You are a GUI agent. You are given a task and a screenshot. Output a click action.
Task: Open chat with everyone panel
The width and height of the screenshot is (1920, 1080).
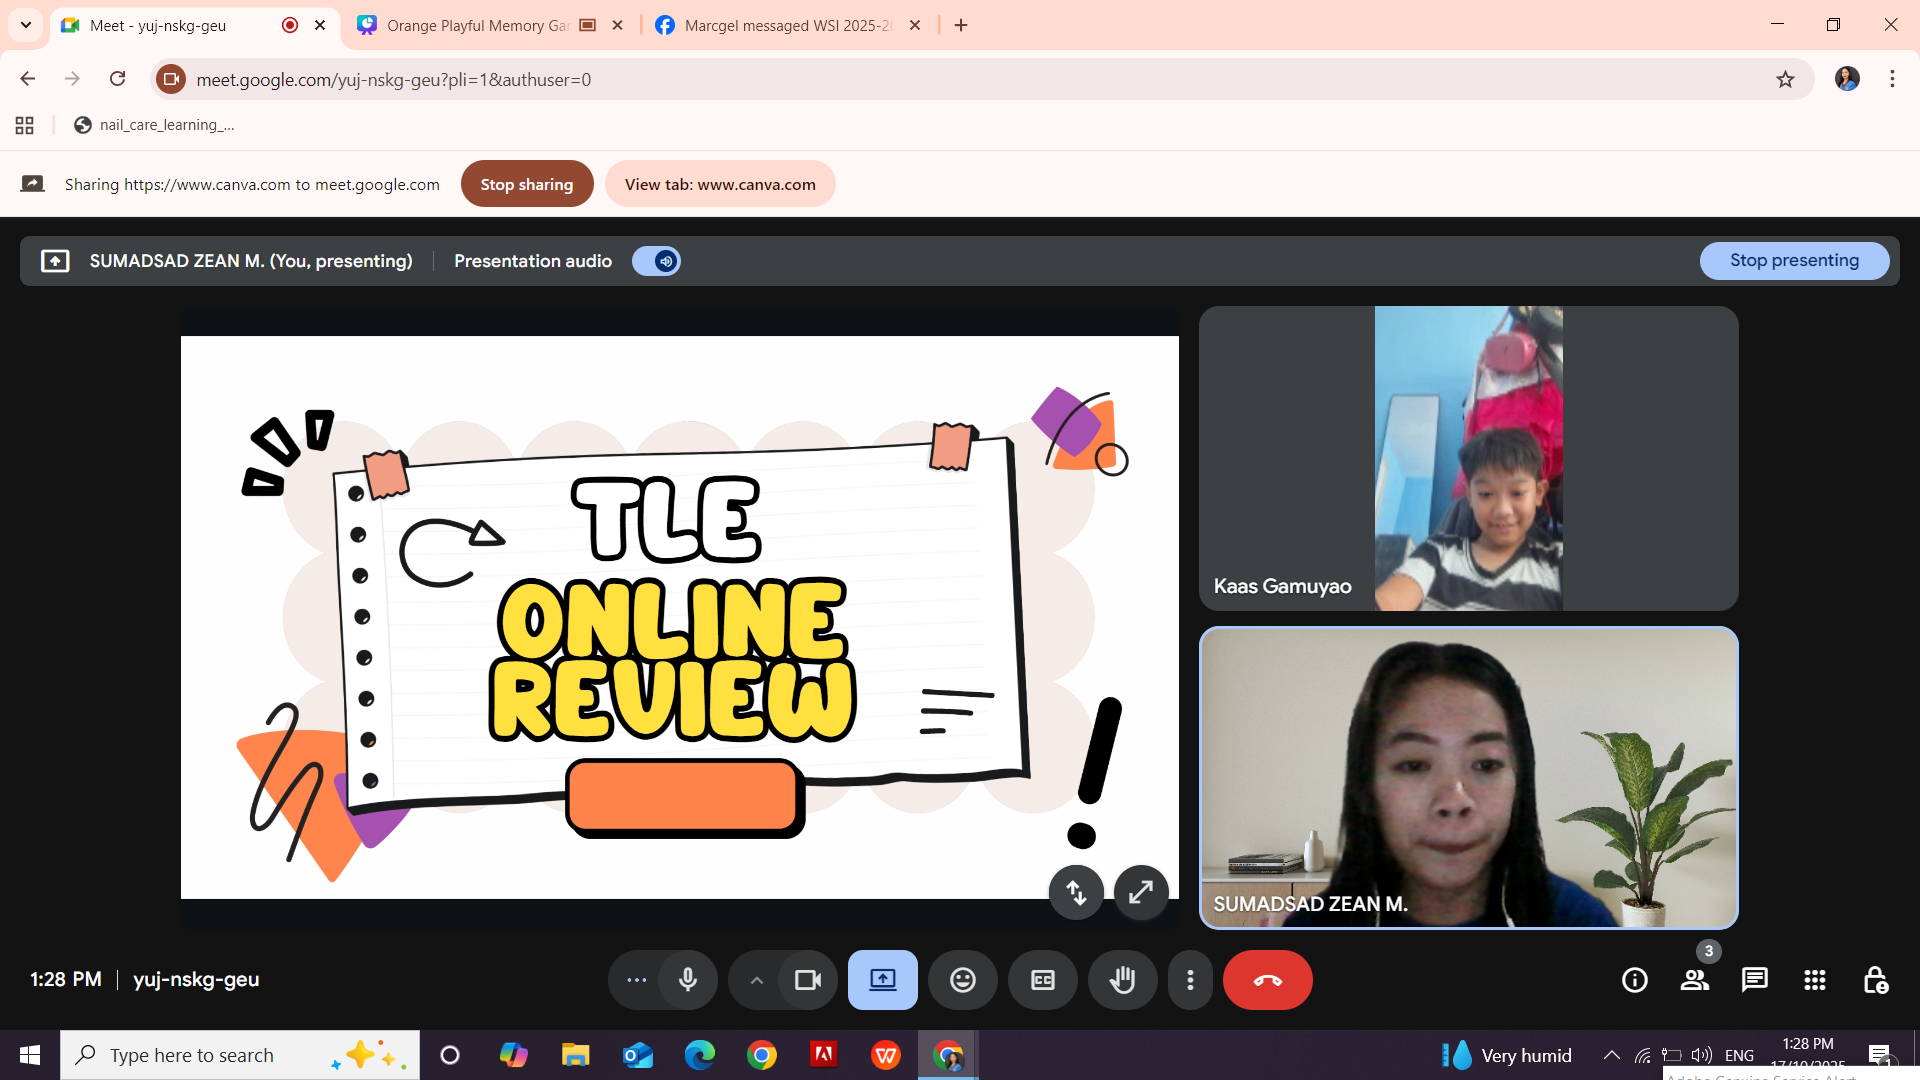[1754, 980]
